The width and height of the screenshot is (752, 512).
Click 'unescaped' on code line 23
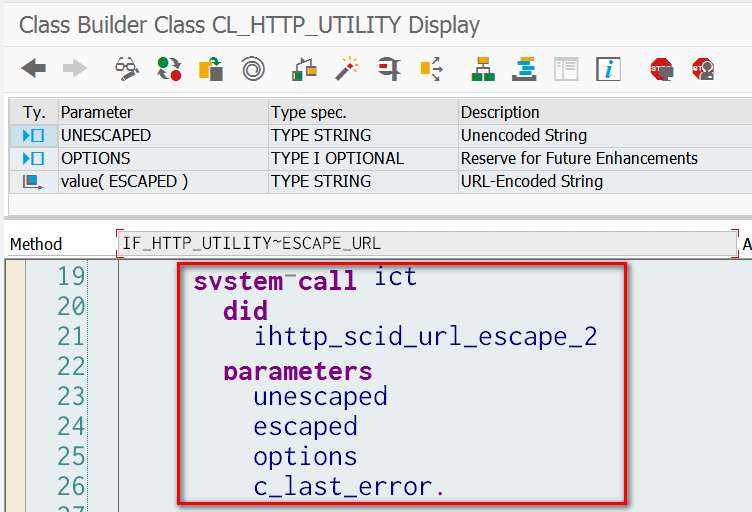320,397
